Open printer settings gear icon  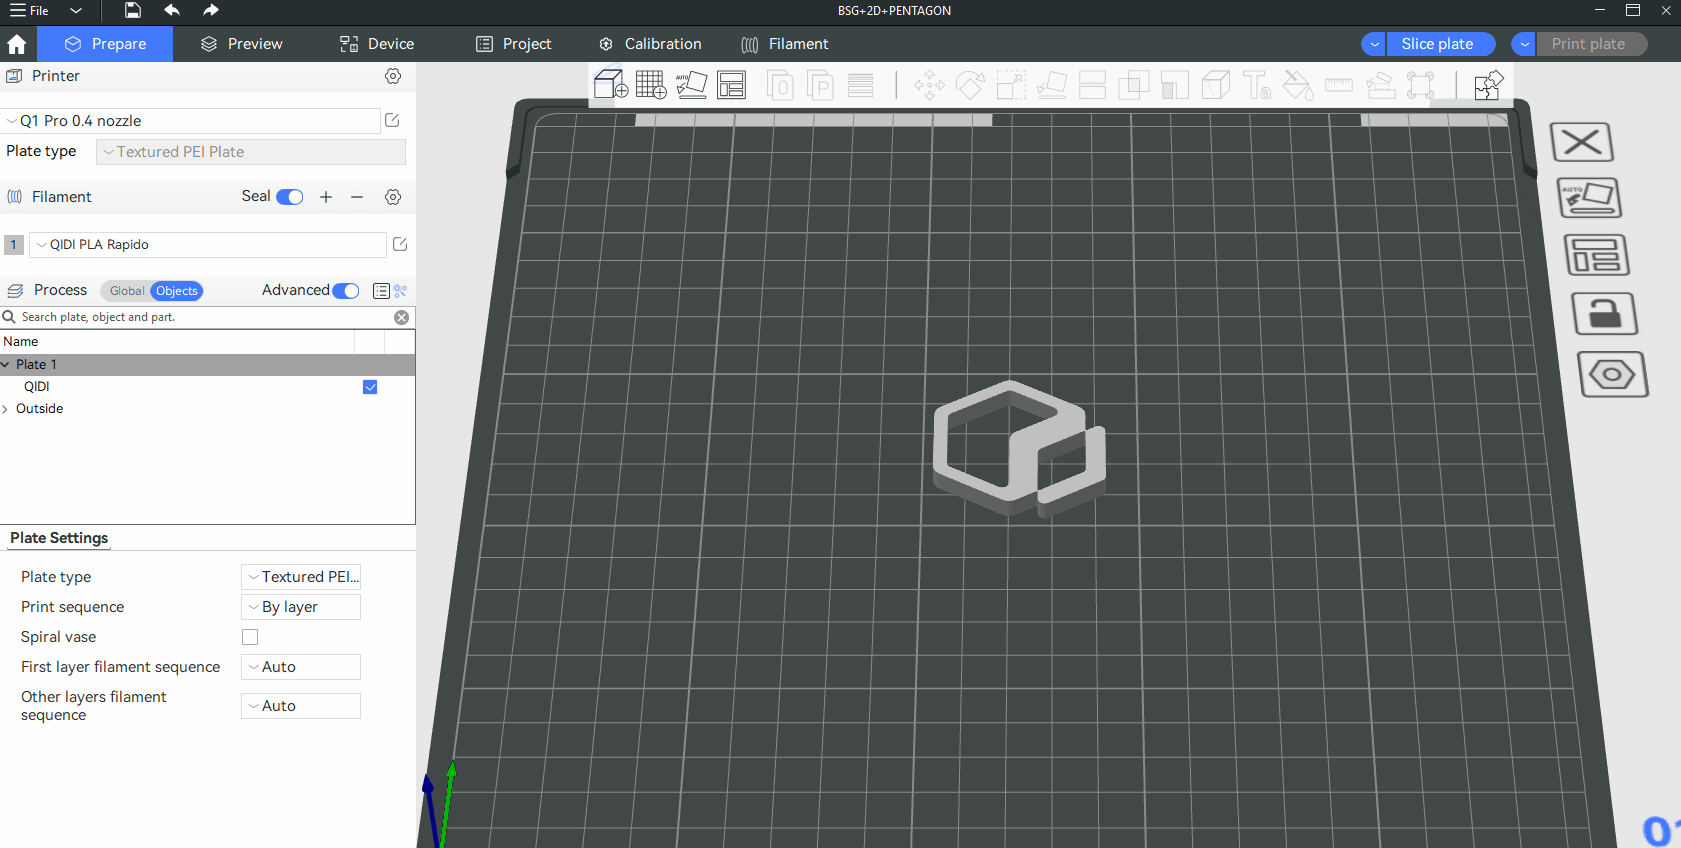tap(393, 76)
